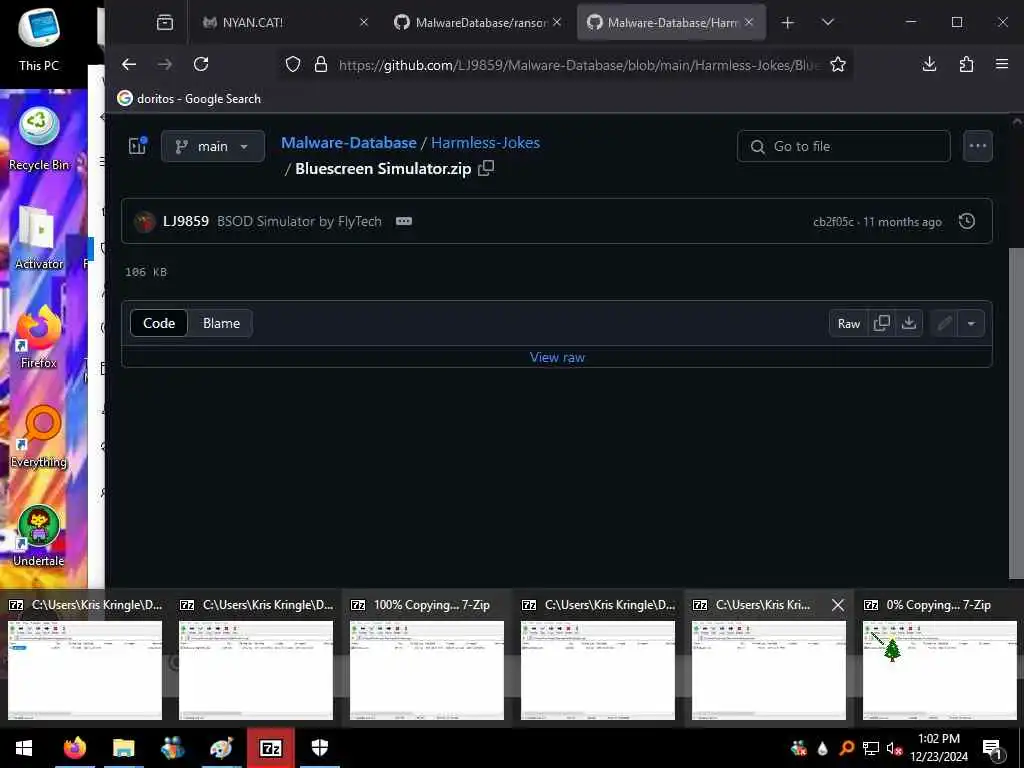Image resolution: width=1024 pixels, height=768 pixels.
Task: Click the muted speaker tray icon
Action: (895, 748)
